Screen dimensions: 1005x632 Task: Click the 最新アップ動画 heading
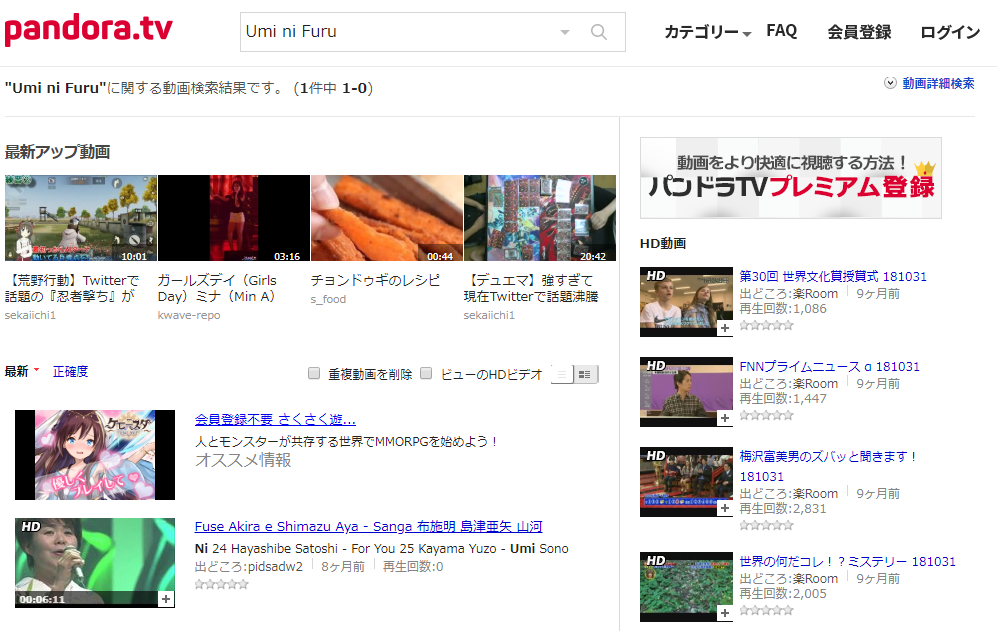coord(58,152)
